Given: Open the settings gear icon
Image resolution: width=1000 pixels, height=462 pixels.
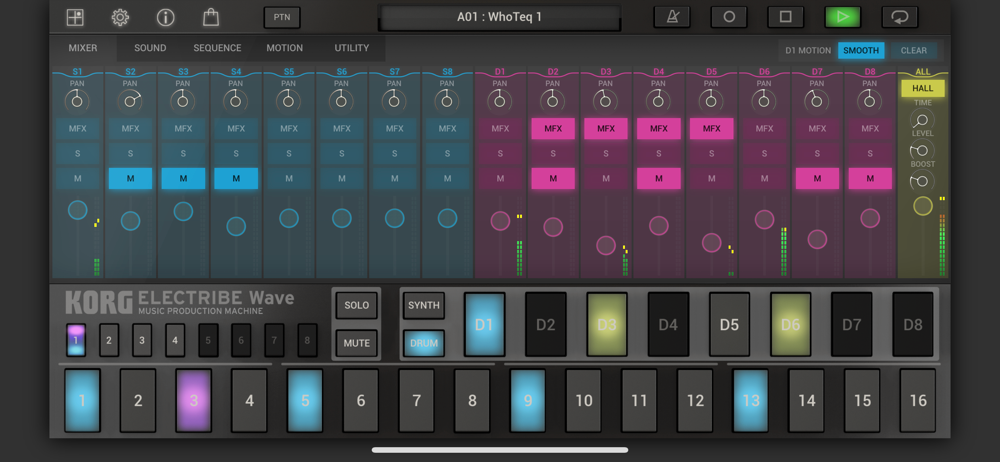Looking at the screenshot, I should (x=121, y=18).
